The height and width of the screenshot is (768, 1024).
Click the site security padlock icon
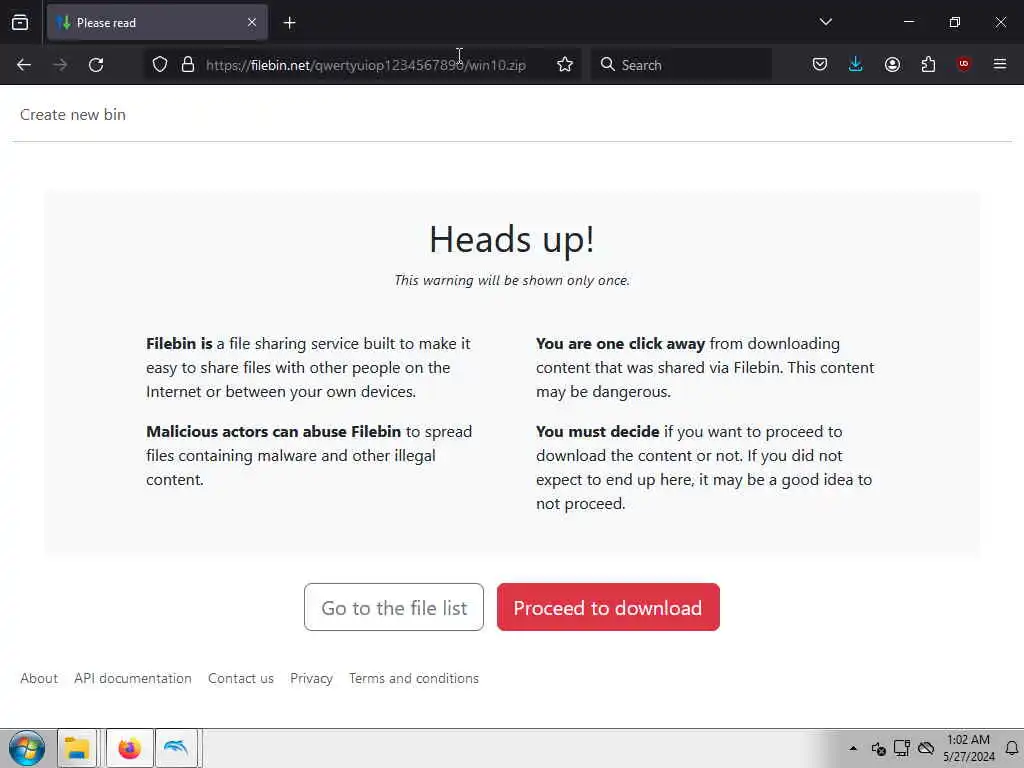tap(188, 65)
